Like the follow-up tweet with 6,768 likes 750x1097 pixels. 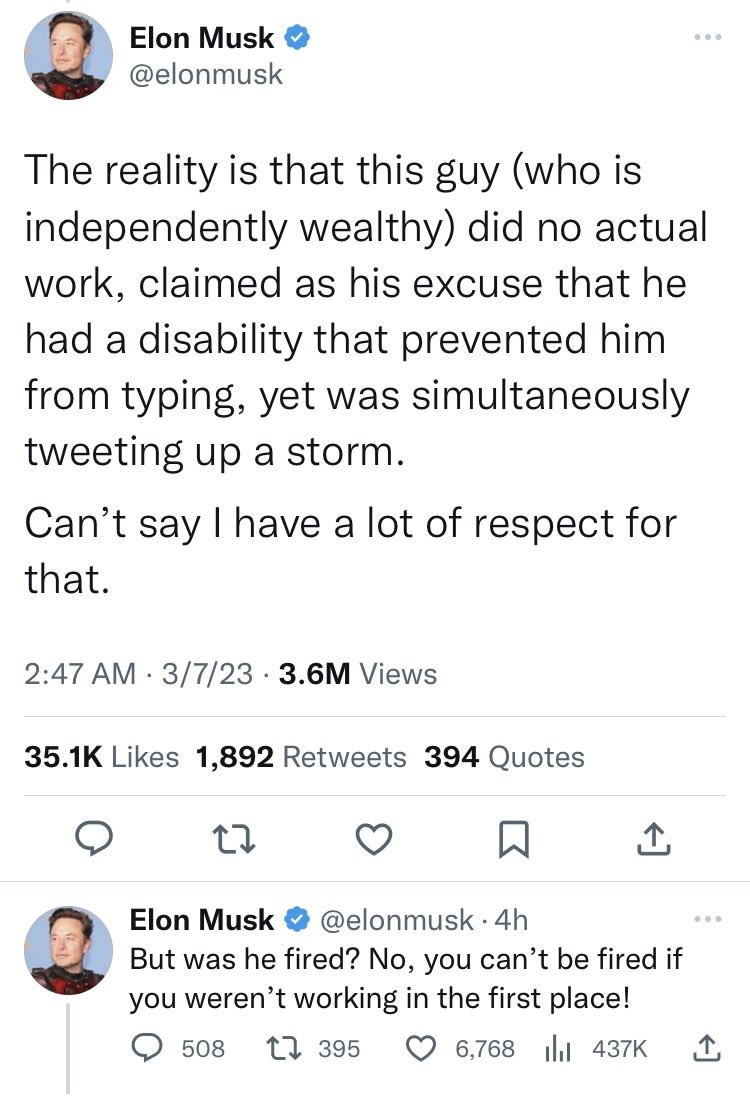point(424,1048)
